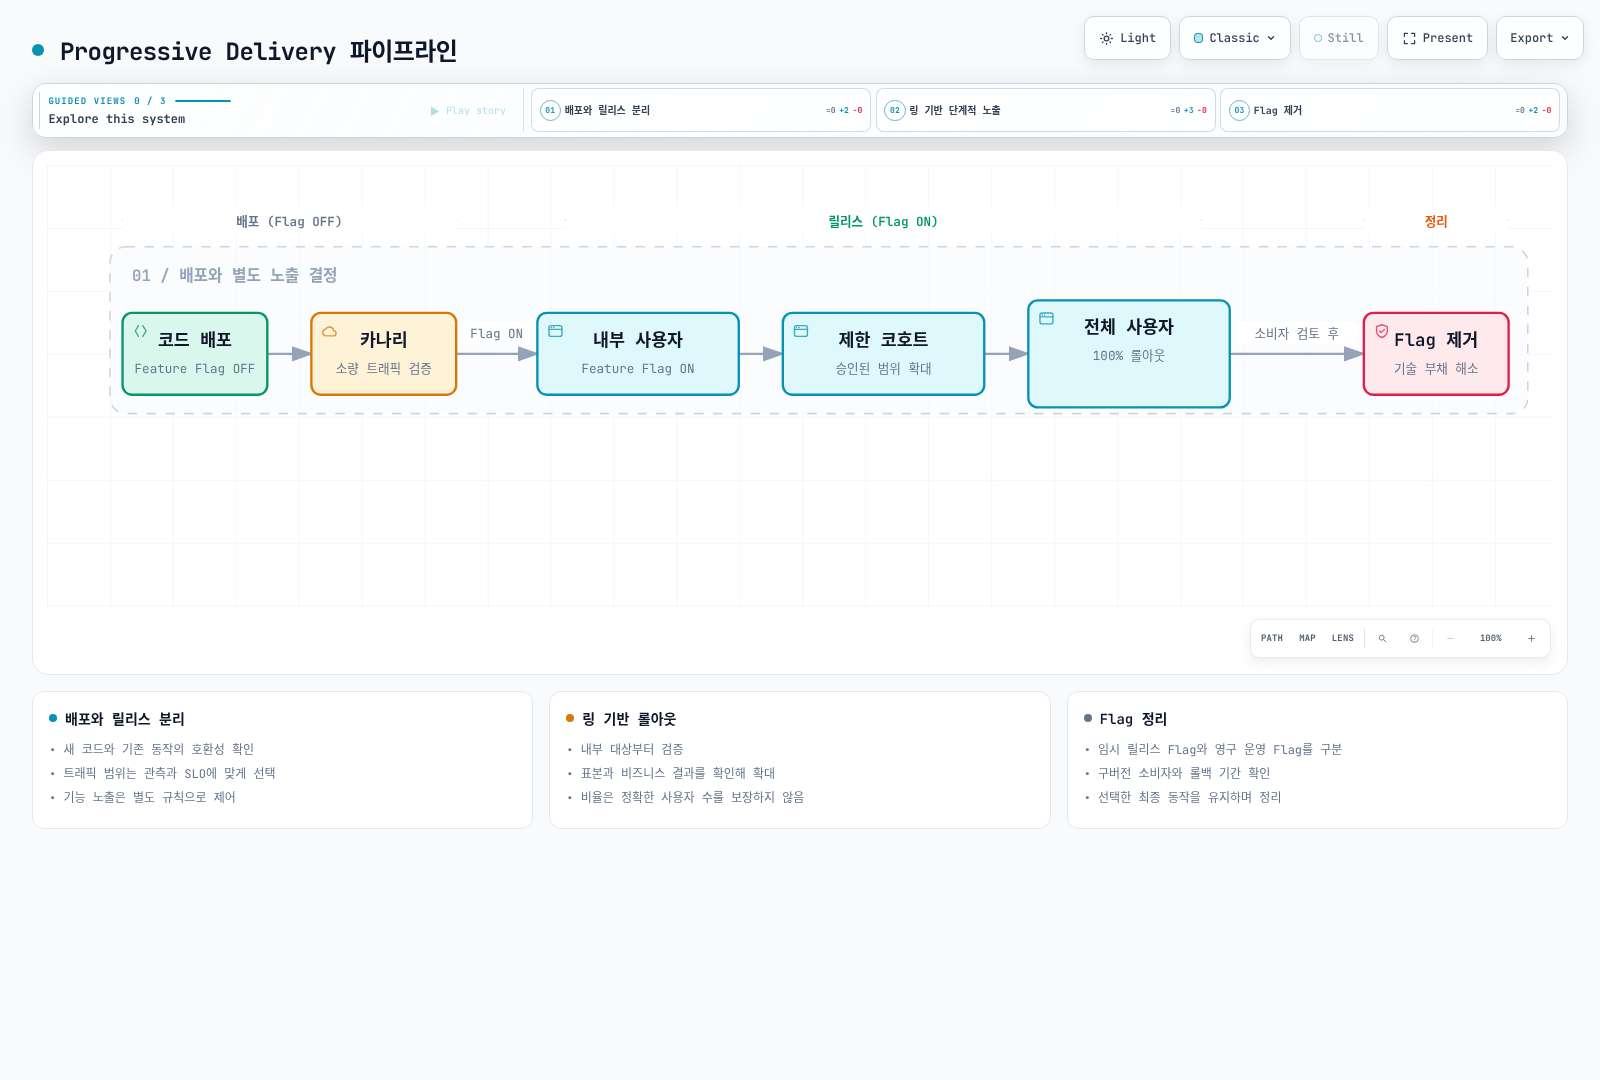Select the 카나리 node
Screen dimensions: 1600x1080
(384, 354)
